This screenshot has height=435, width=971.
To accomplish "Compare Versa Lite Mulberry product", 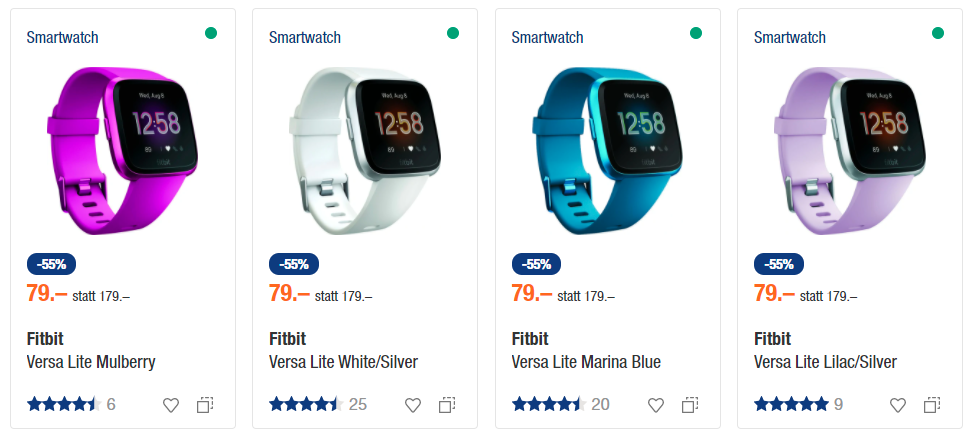I will 205,405.
